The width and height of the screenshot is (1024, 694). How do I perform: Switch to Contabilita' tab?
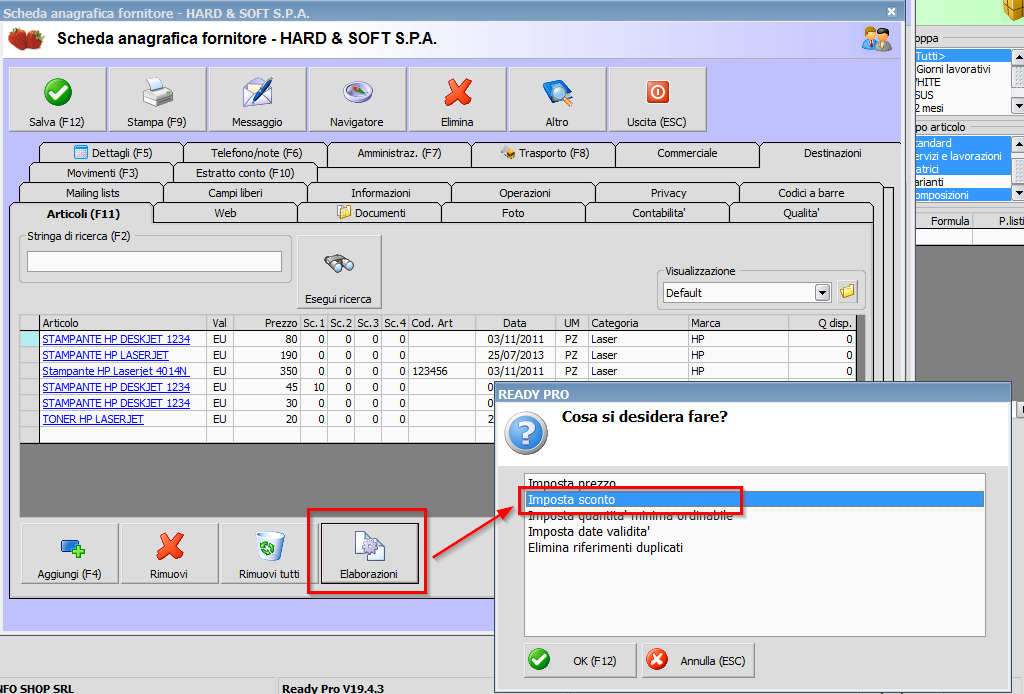[x=658, y=213]
